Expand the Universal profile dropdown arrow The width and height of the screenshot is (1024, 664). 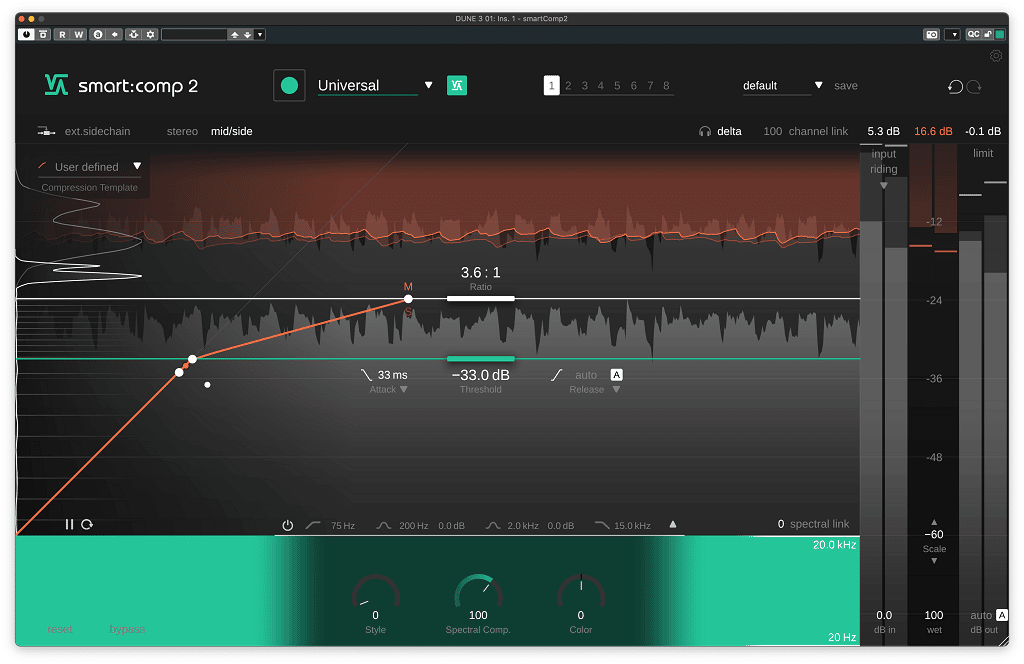[428, 86]
